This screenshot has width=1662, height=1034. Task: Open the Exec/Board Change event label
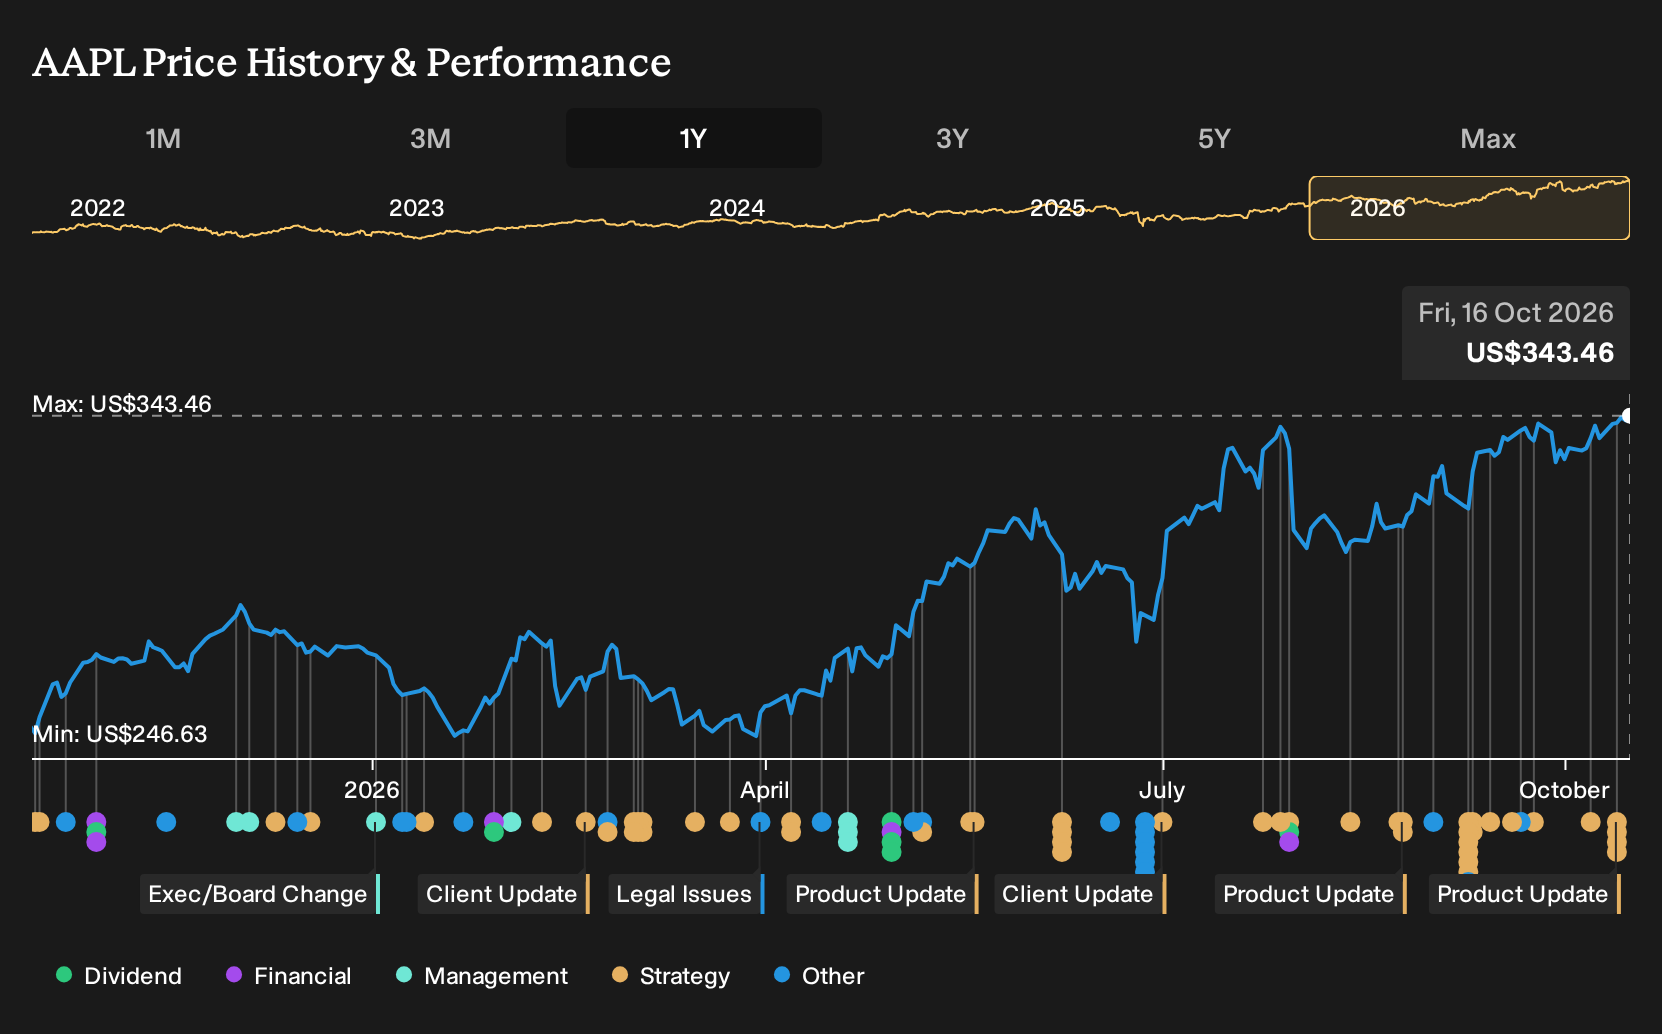[x=260, y=894]
